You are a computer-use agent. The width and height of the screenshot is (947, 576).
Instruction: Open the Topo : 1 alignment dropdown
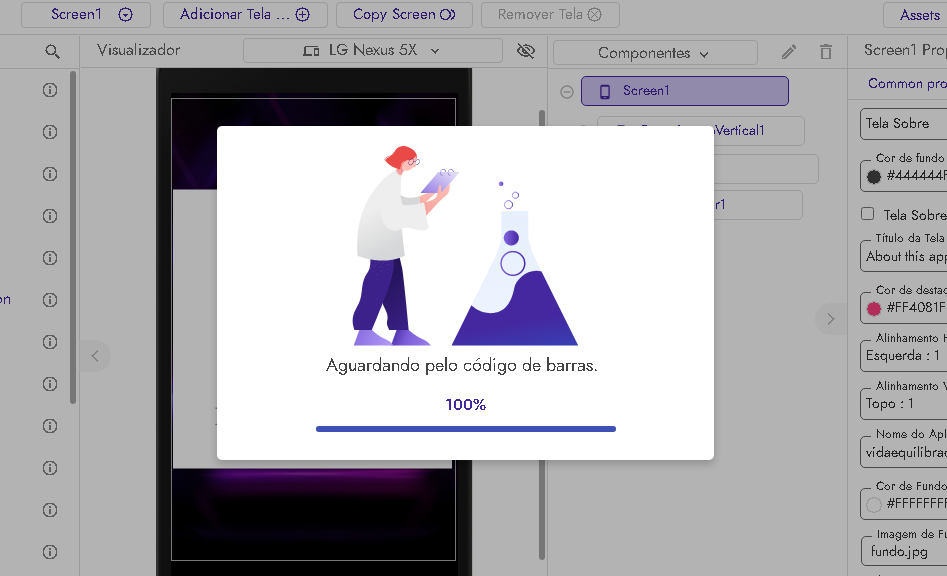pos(904,404)
